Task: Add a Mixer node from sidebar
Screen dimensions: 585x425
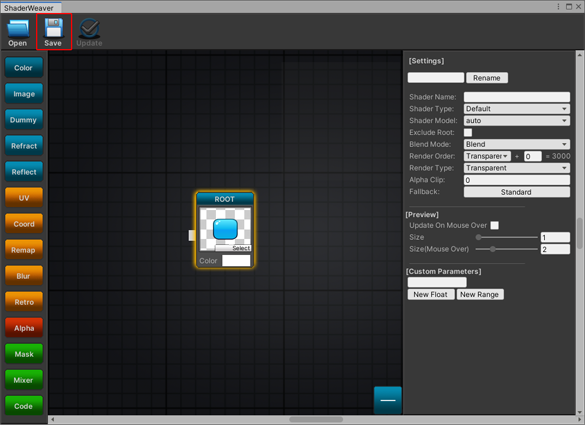Action: (x=24, y=380)
